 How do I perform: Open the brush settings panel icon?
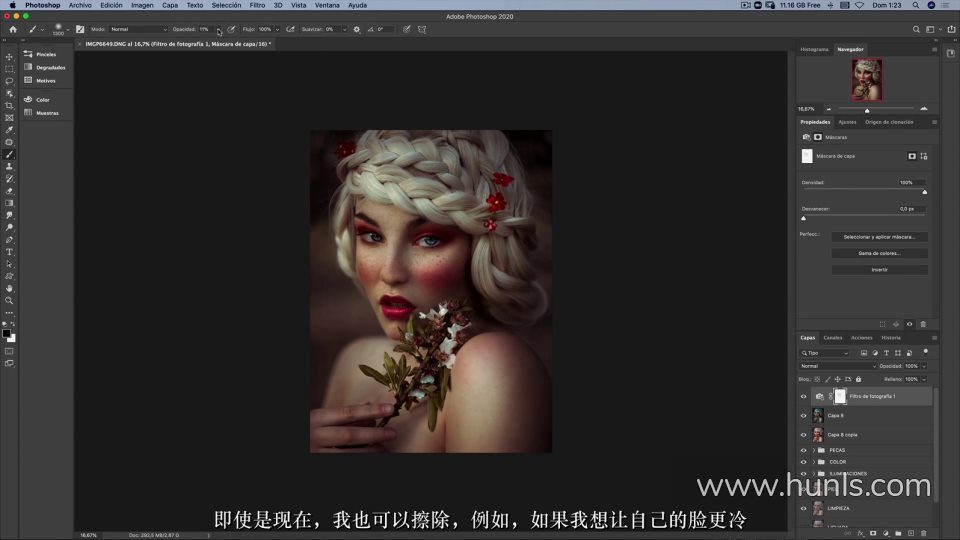tap(80, 29)
